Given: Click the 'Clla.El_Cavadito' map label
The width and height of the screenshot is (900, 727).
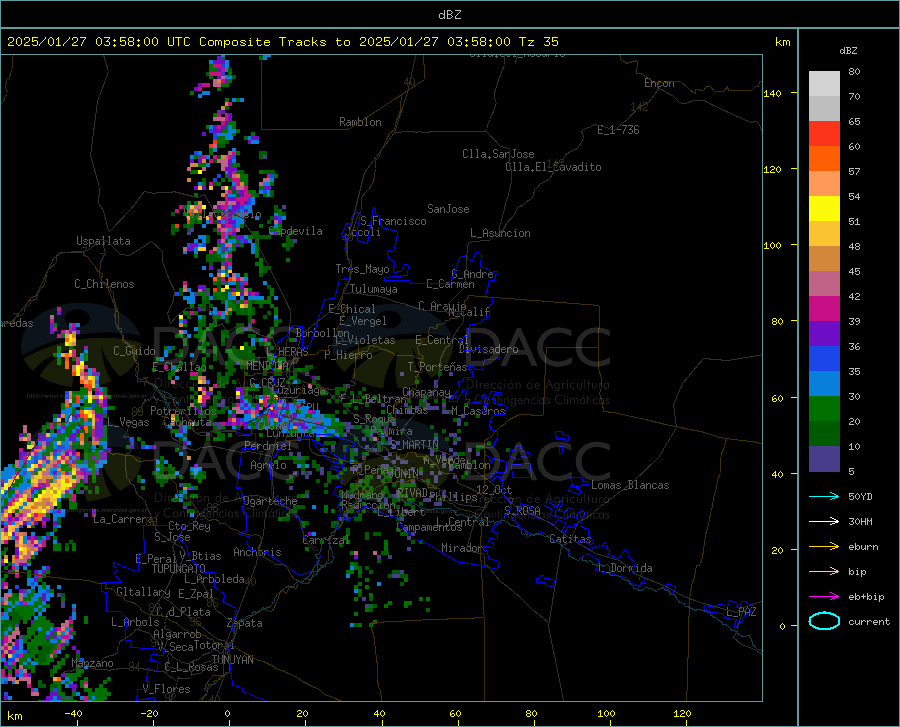Looking at the screenshot, I should (553, 167).
